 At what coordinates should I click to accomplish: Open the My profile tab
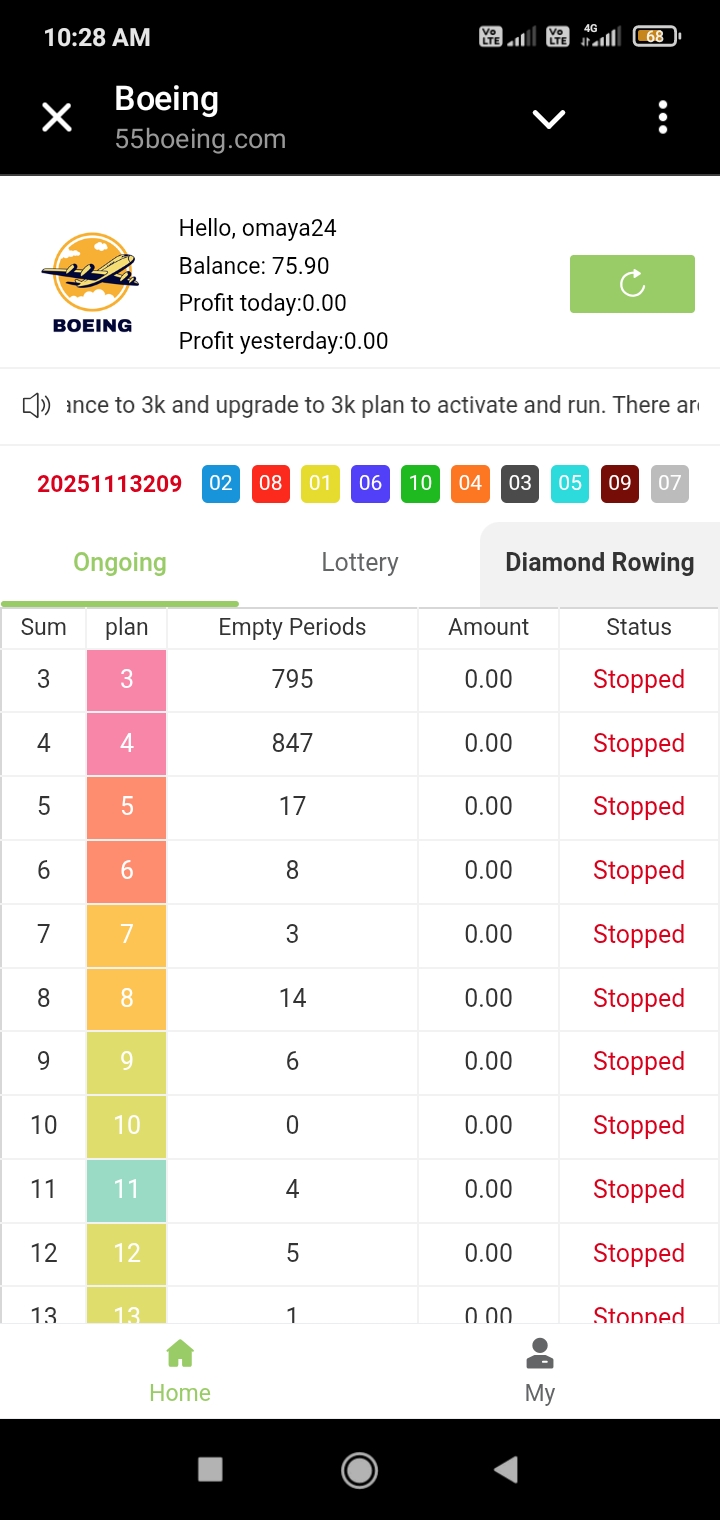click(540, 1372)
